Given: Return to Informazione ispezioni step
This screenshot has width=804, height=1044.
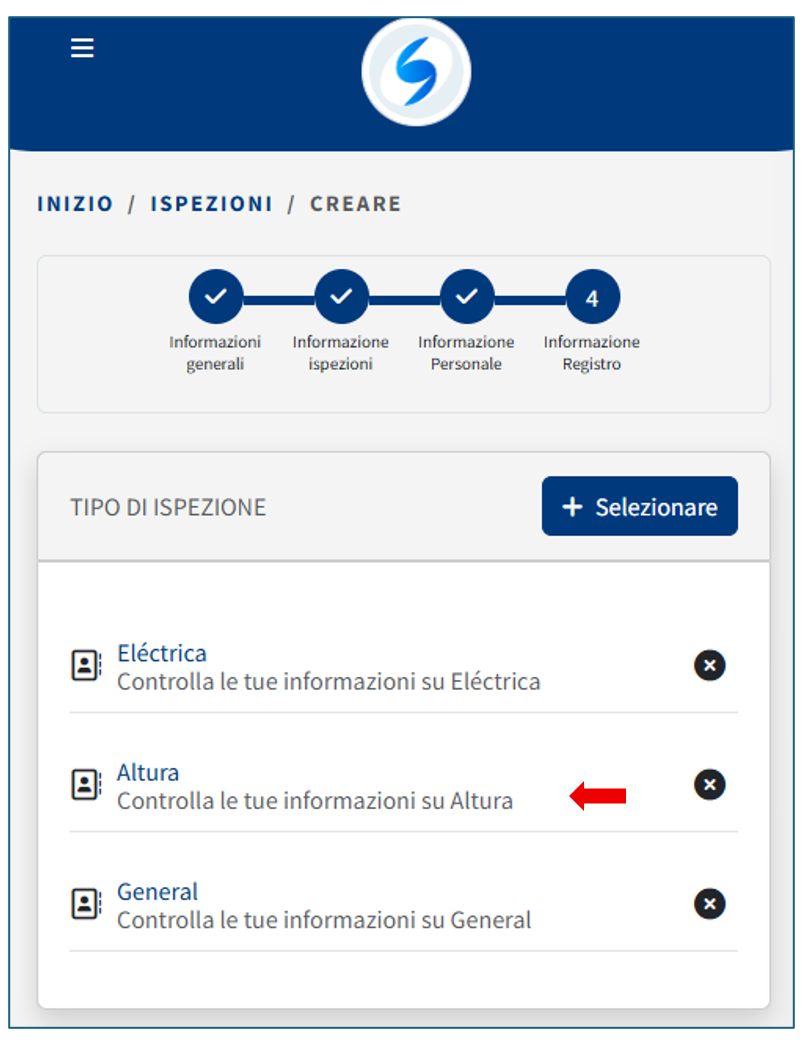Looking at the screenshot, I should click(x=341, y=297).
